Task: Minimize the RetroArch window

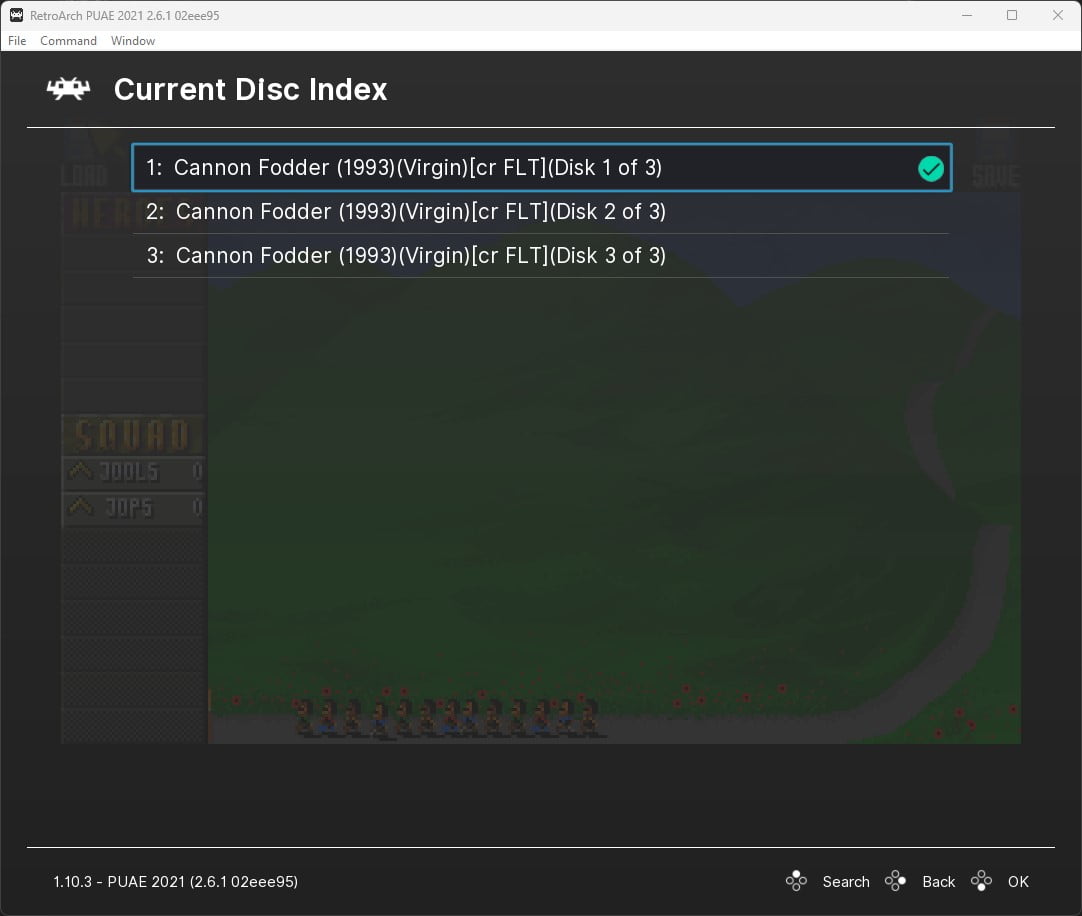Action: pyautogui.click(x=966, y=16)
